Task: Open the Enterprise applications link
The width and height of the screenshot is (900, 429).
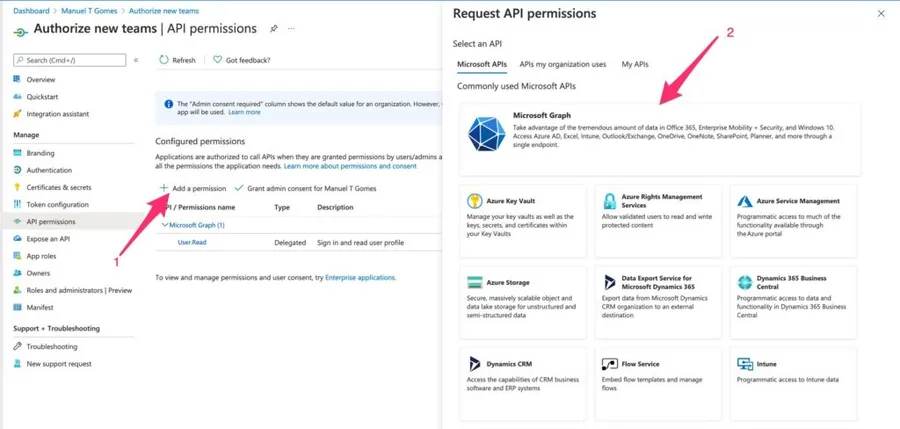Action: 360,277
